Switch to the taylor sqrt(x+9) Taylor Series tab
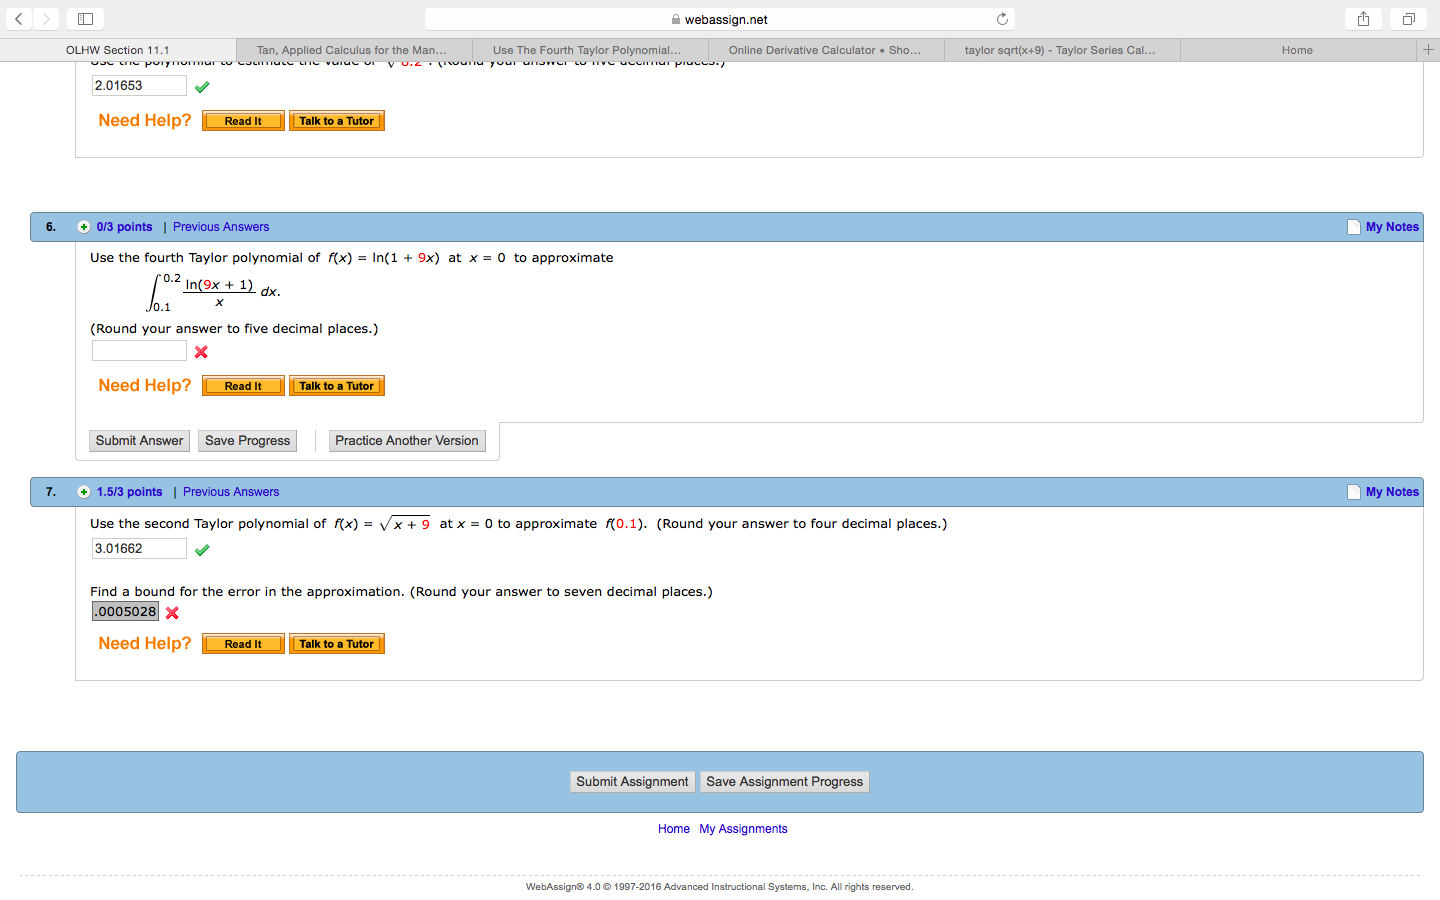This screenshot has width=1440, height=900. pos(1060,49)
